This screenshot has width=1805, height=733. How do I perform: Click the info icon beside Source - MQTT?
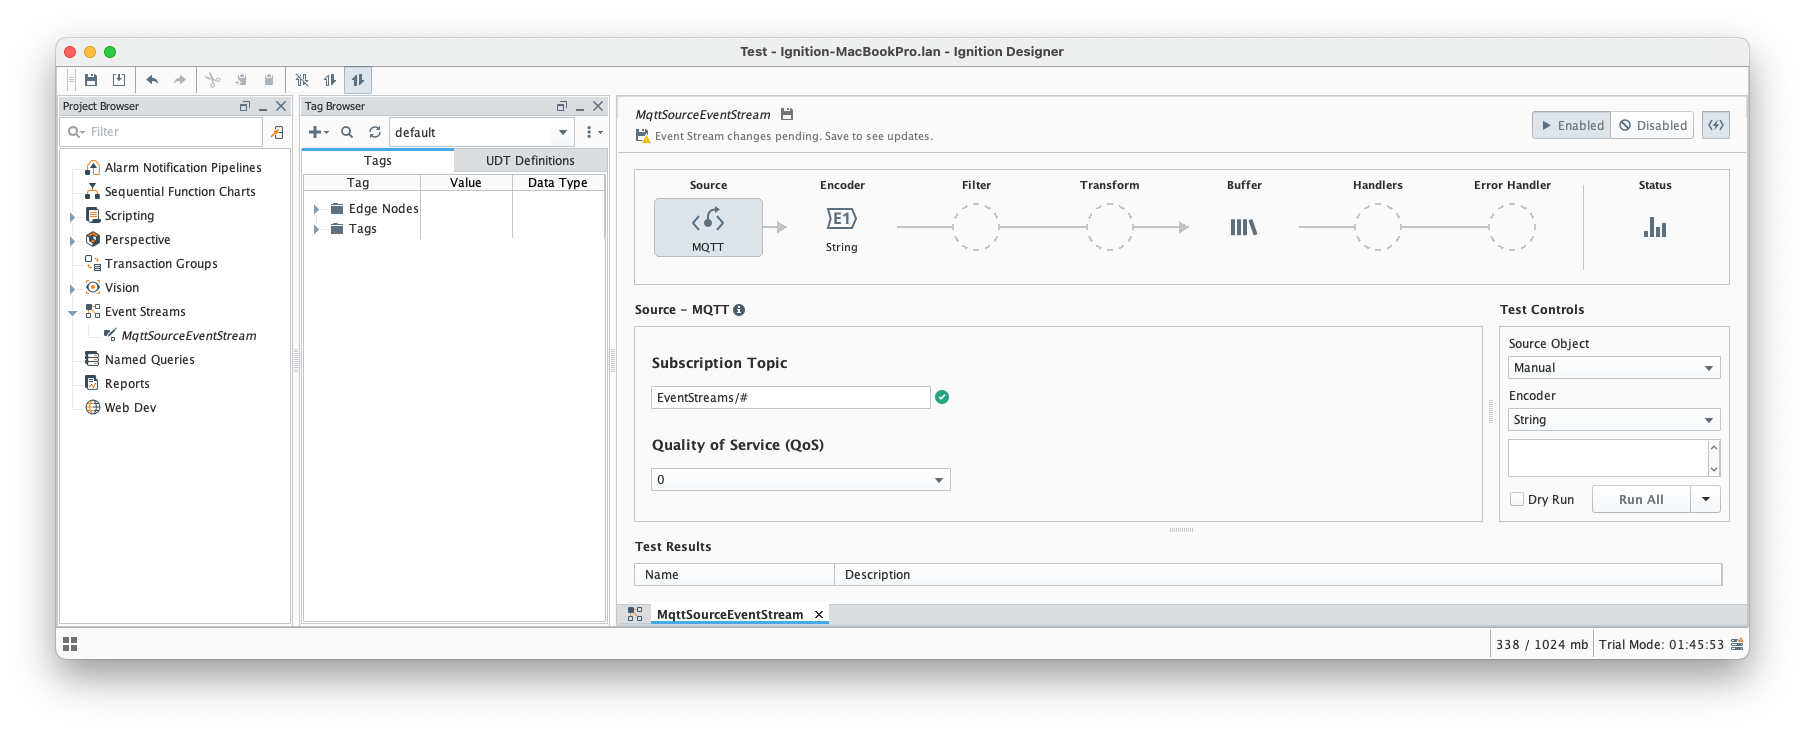(739, 310)
